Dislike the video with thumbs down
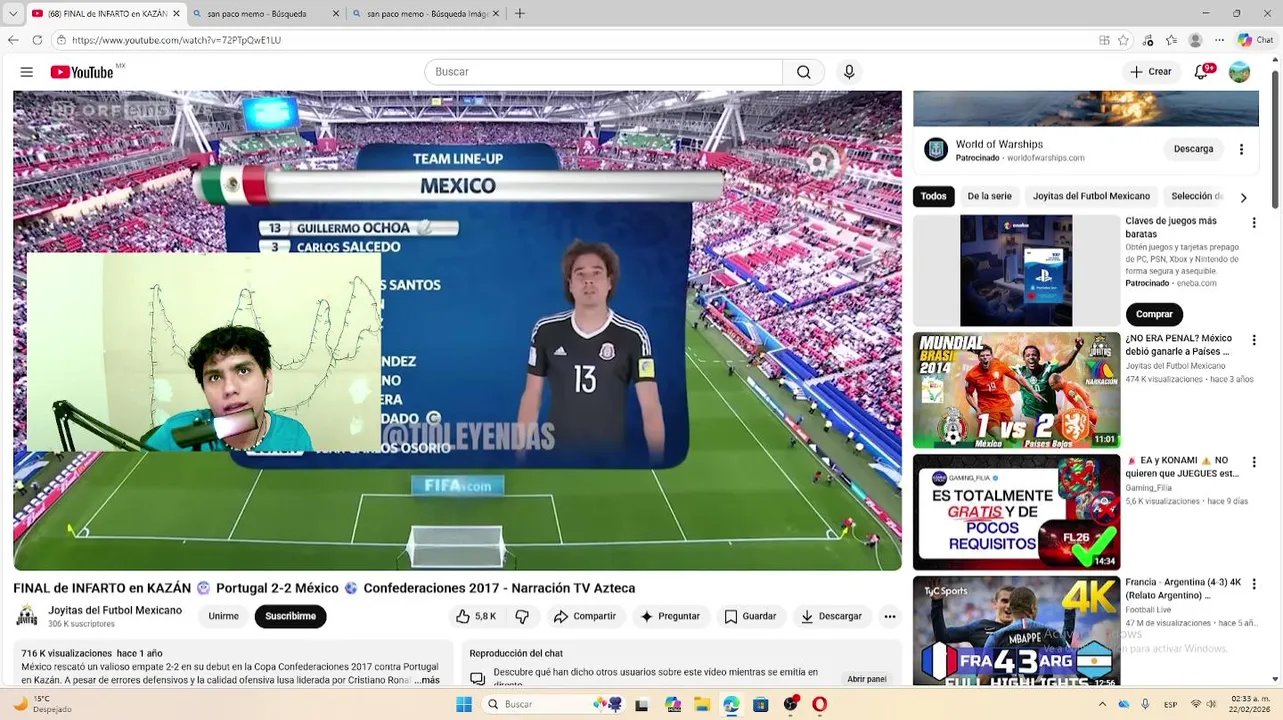Image resolution: width=1283 pixels, height=720 pixels. point(522,617)
